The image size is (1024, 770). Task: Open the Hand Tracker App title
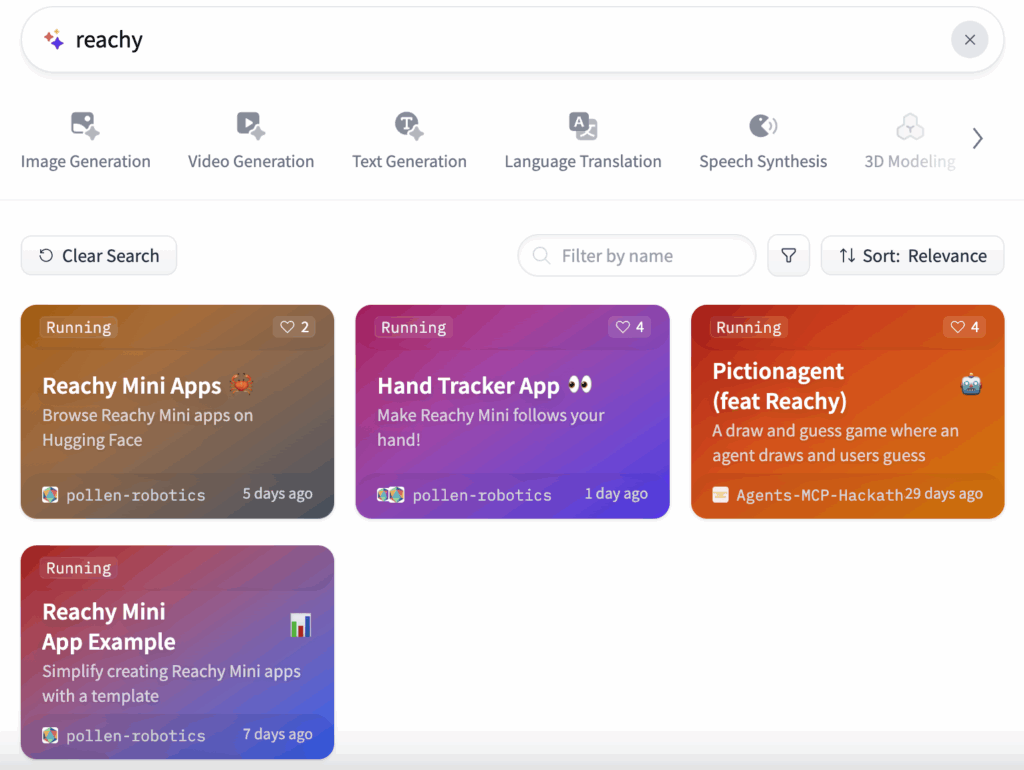pyautogui.click(x=468, y=386)
